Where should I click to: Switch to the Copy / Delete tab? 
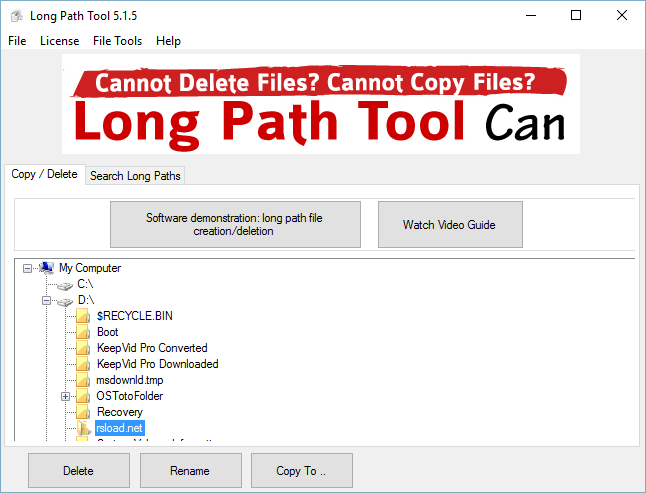coord(44,174)
